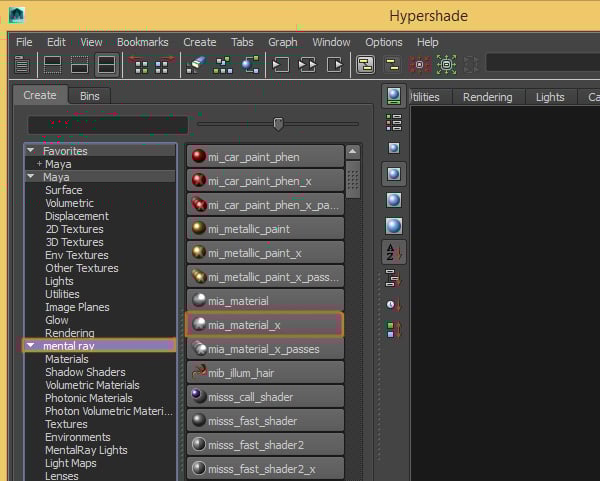Open the Graph menu

coord(283,42)
